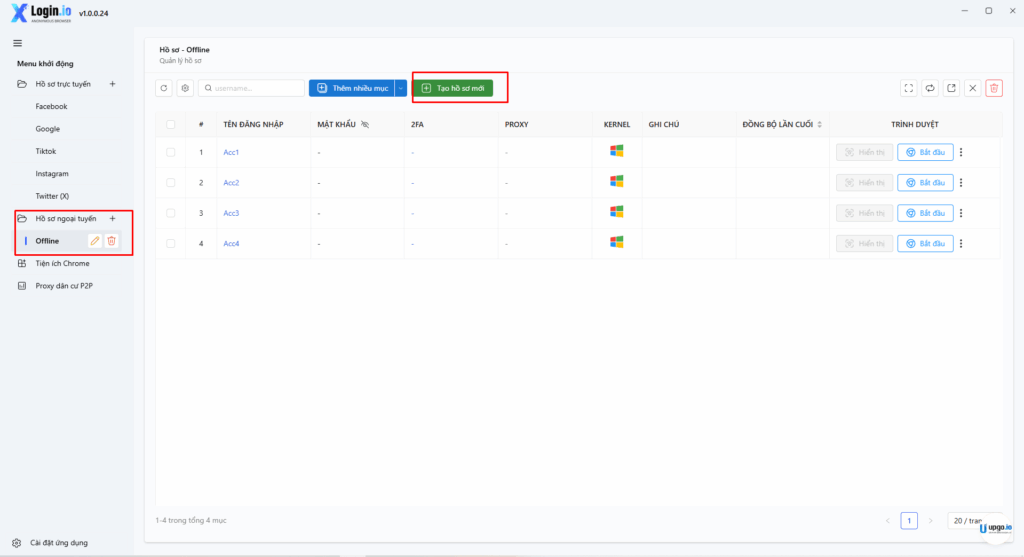This screenshot has height=557, width=1024.
Task: Select the checkbox for Acc2 row
Action: click(171, 182)
